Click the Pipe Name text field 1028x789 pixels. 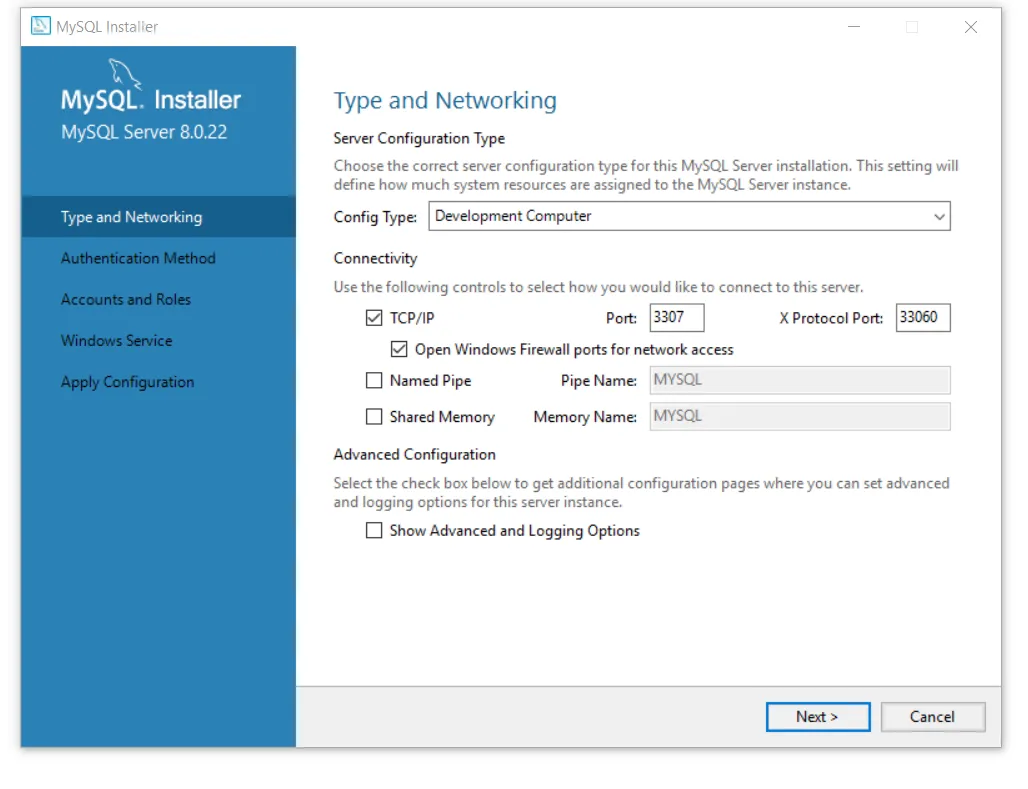(x=800, y=380)
